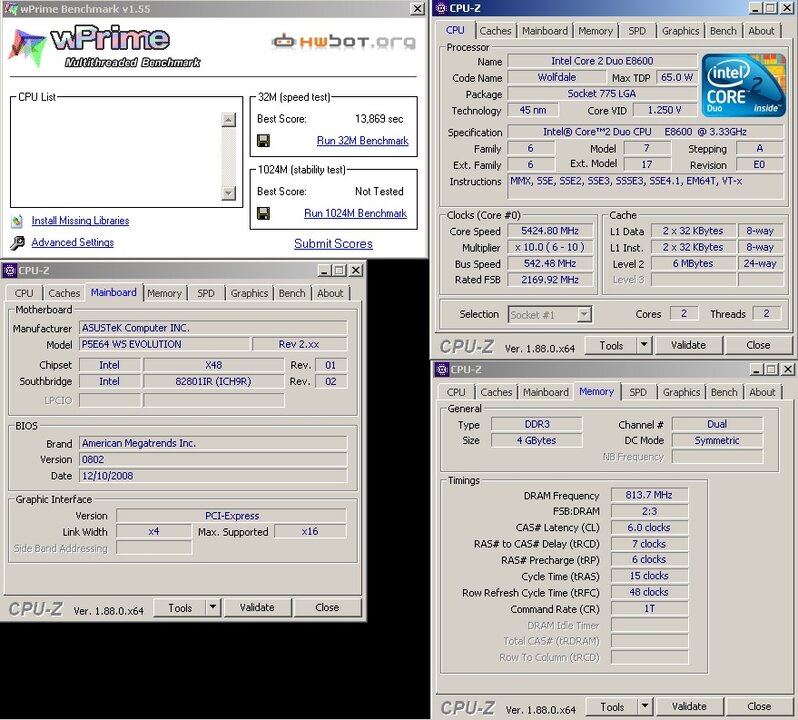Click Tools button in the Memory window
Viewport: 798px width, 720px height.
pos(612,707)
